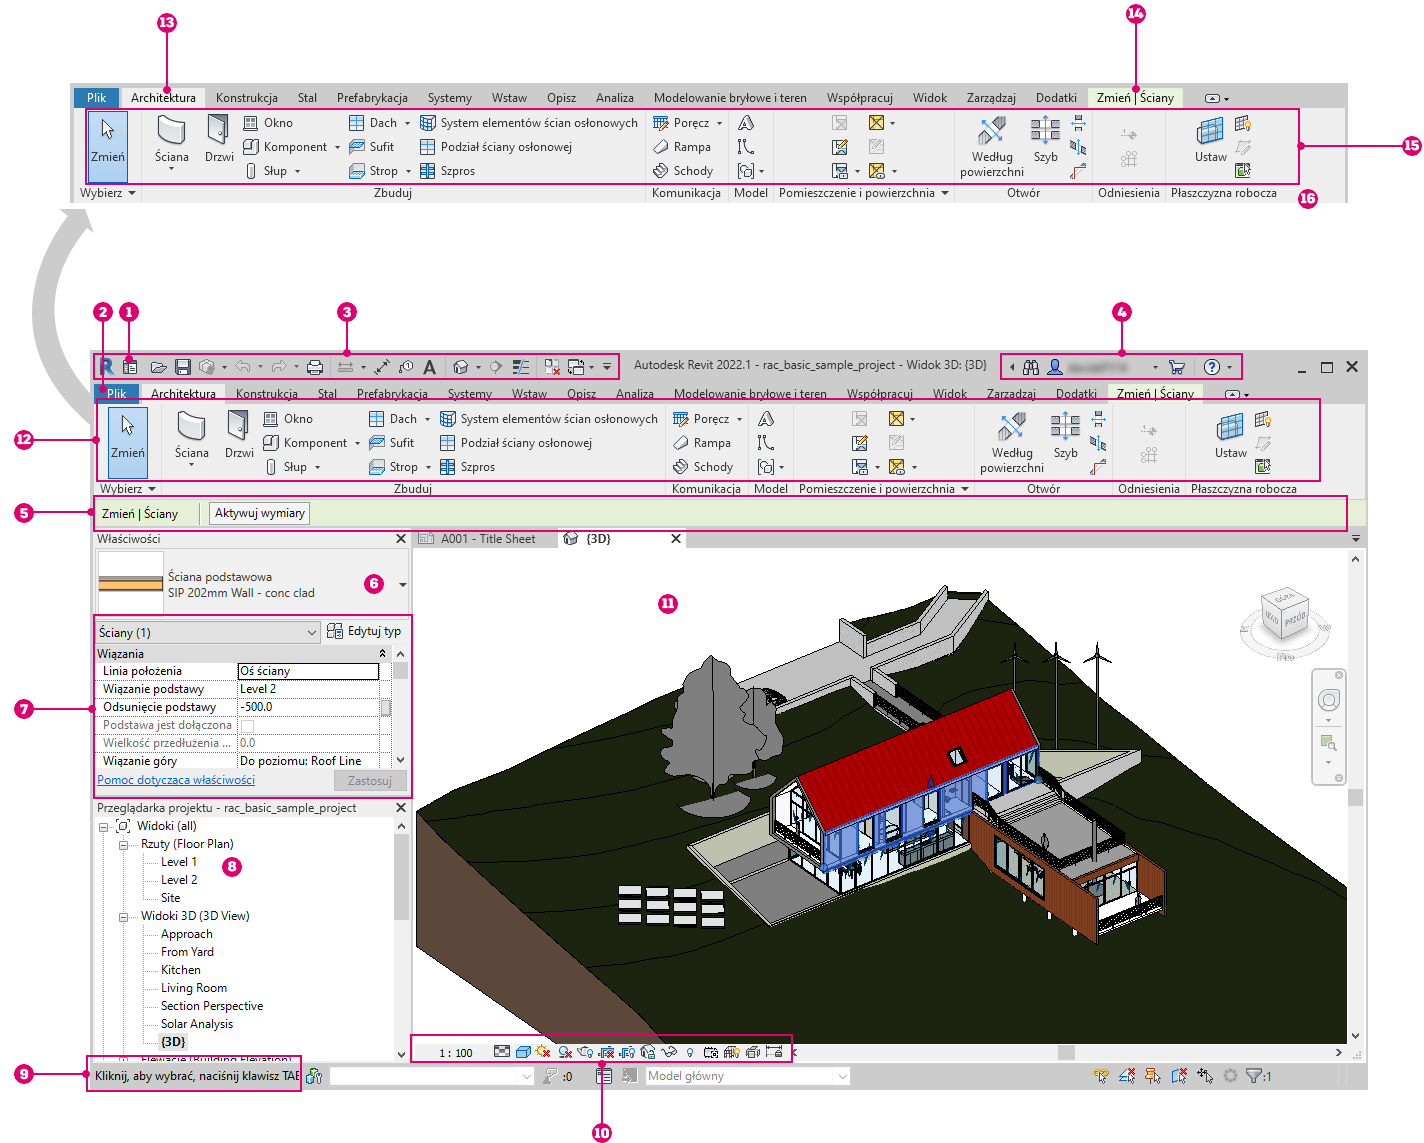This screenshot has height=1143, width=1424.
Task: Click Szyb shaft opening tool in main window ribbon
Action: [x=1065, y=435]
